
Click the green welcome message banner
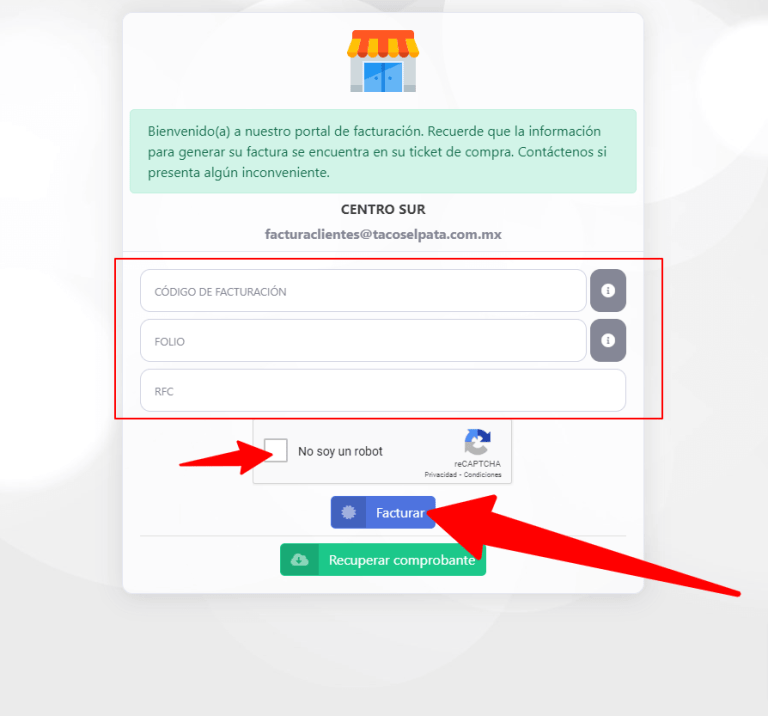click(383, 151)
